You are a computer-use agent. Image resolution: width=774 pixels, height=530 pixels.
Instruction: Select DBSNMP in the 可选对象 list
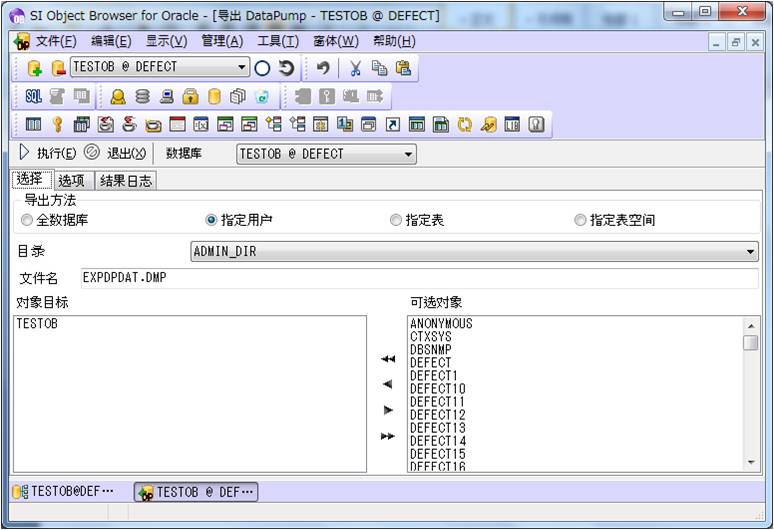(x=430, y=349)
